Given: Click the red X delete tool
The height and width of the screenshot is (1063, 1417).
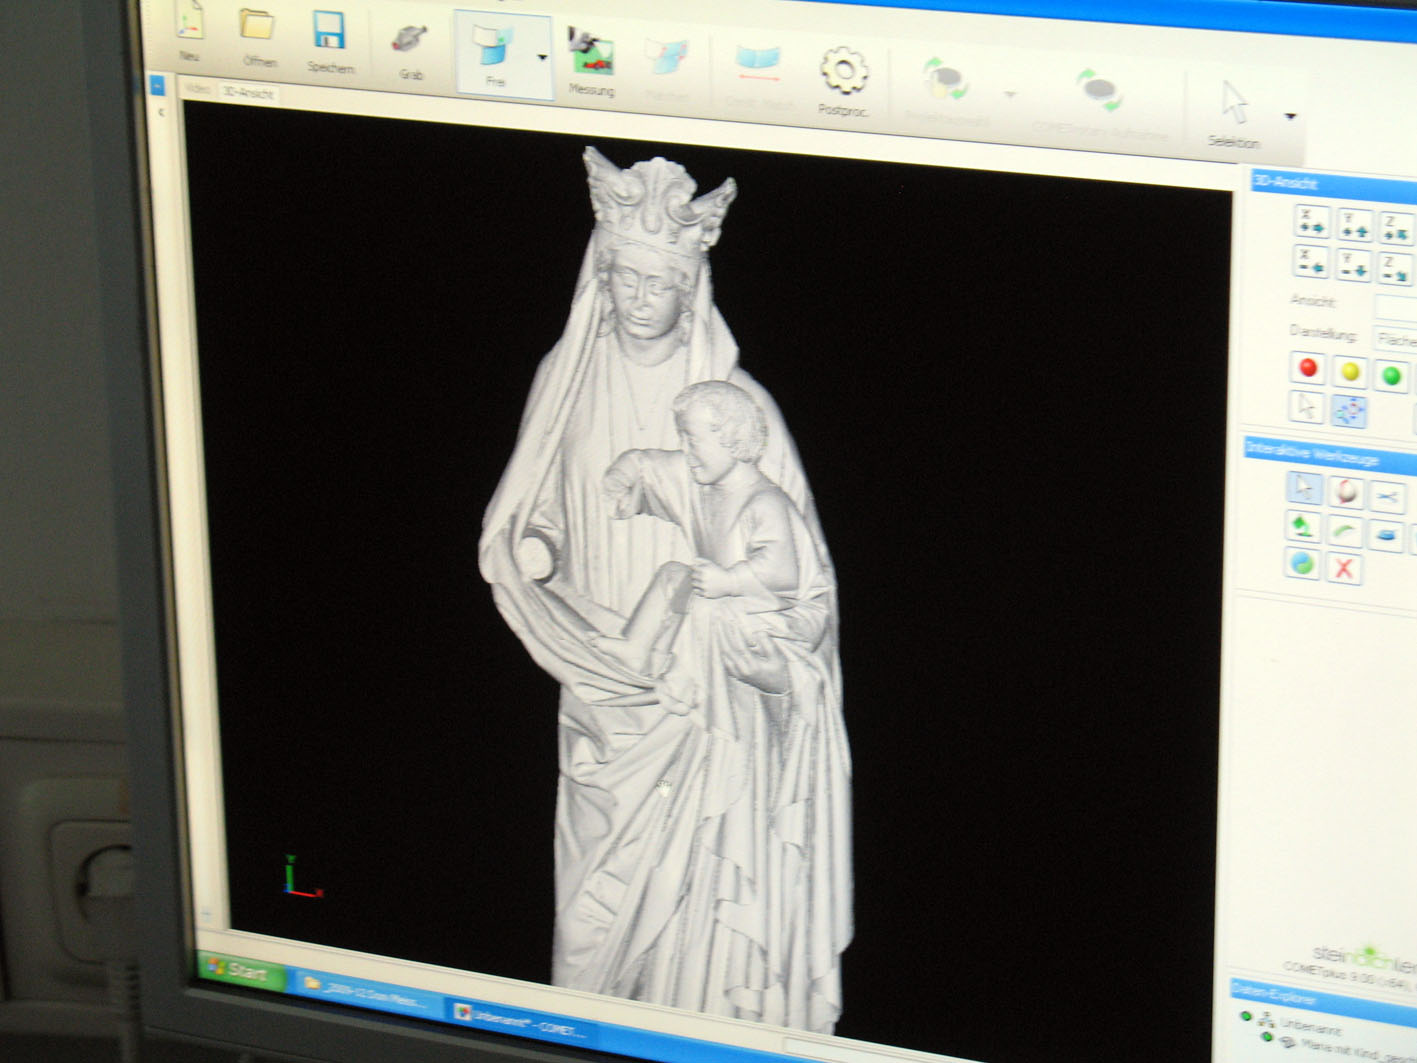Looking at the screenshot, I should click(1344, 568).
